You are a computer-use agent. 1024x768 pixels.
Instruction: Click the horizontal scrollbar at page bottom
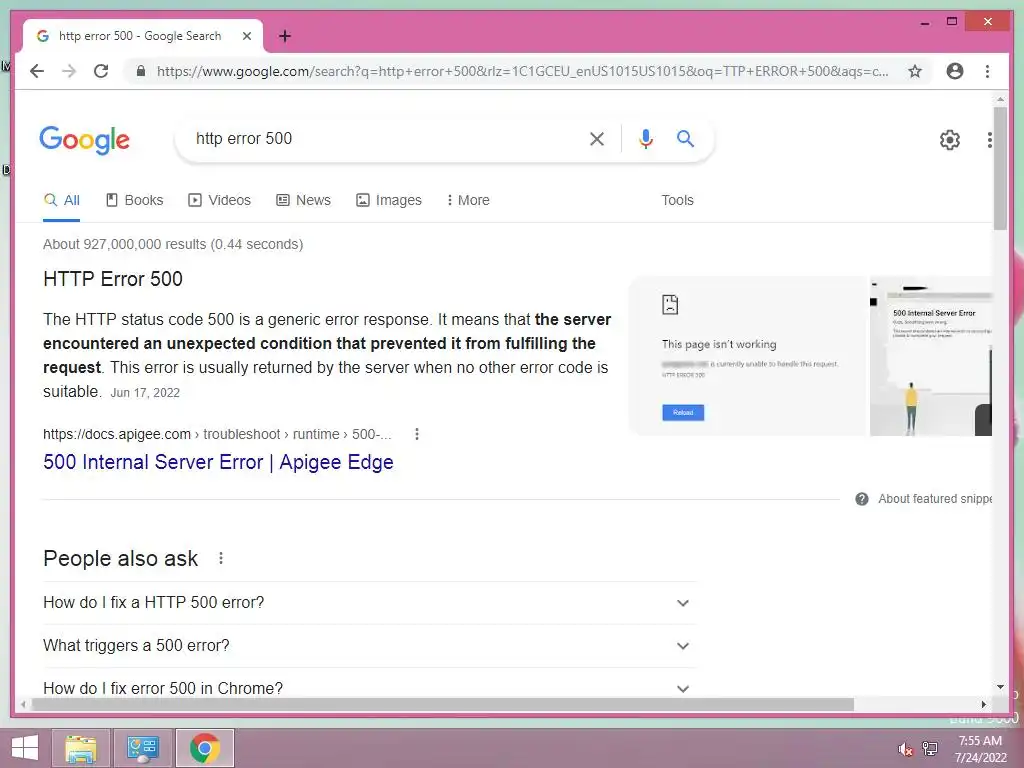442,705
